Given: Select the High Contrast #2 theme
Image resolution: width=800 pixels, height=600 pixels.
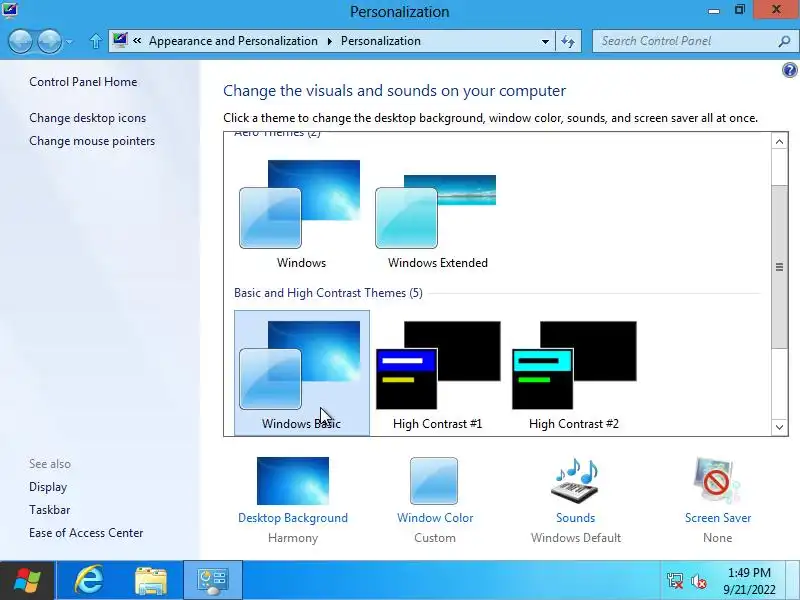Looking at the screenshot, I should [574, 373].
